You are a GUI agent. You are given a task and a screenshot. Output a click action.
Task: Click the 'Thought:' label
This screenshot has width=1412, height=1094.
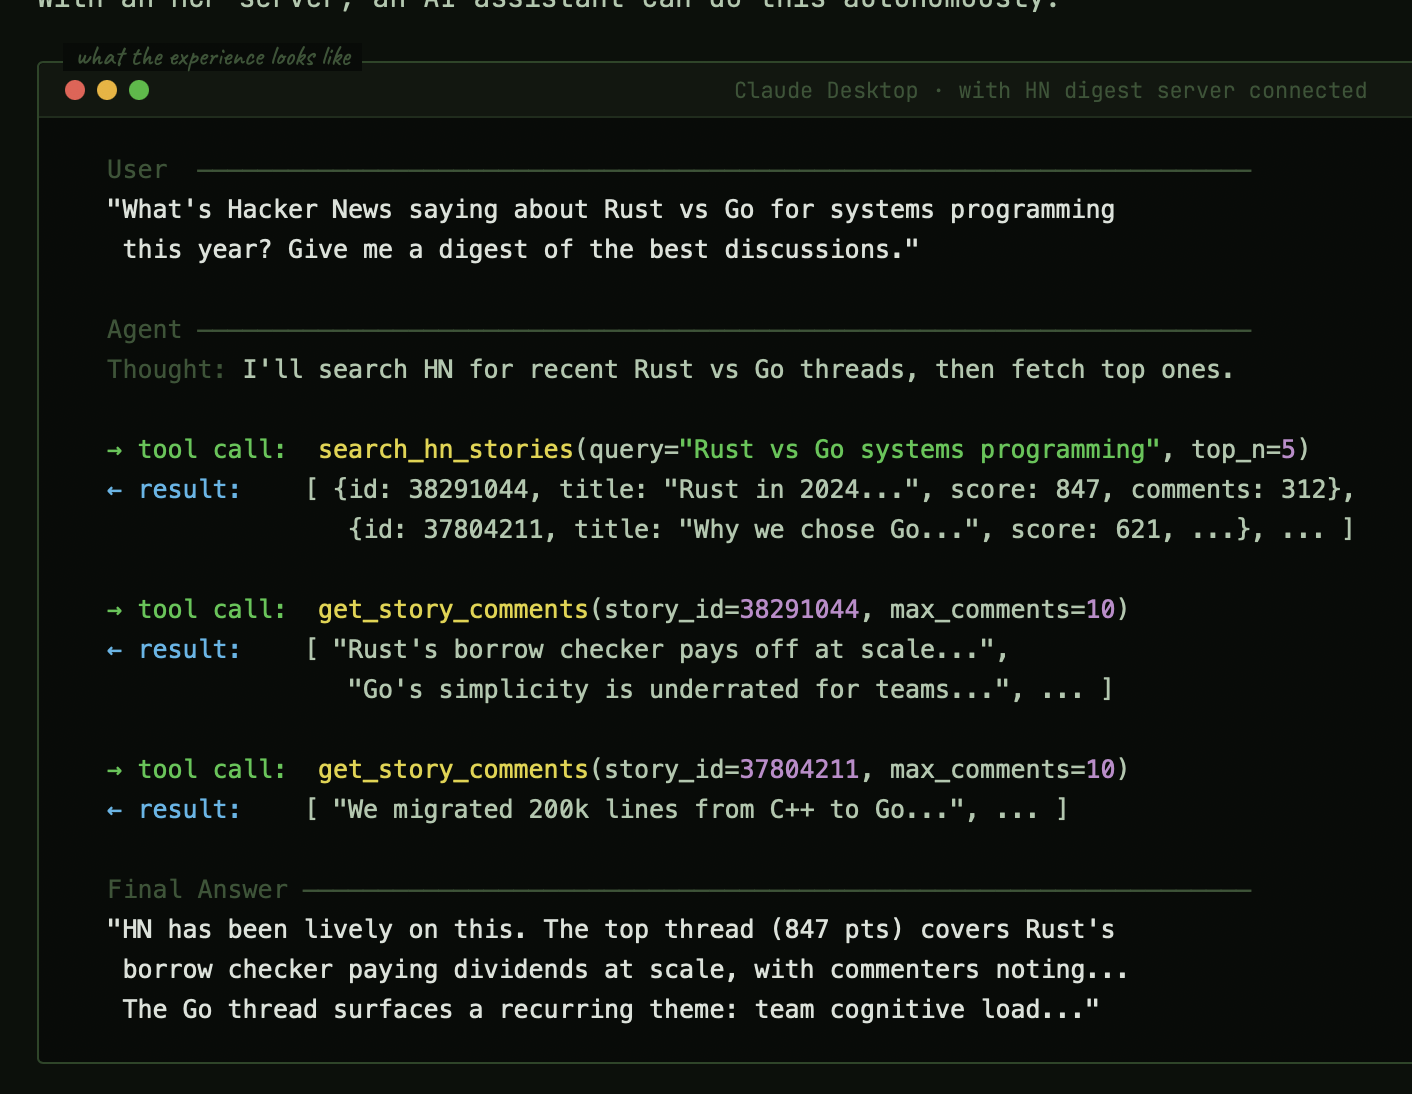[x=166, y=370]
